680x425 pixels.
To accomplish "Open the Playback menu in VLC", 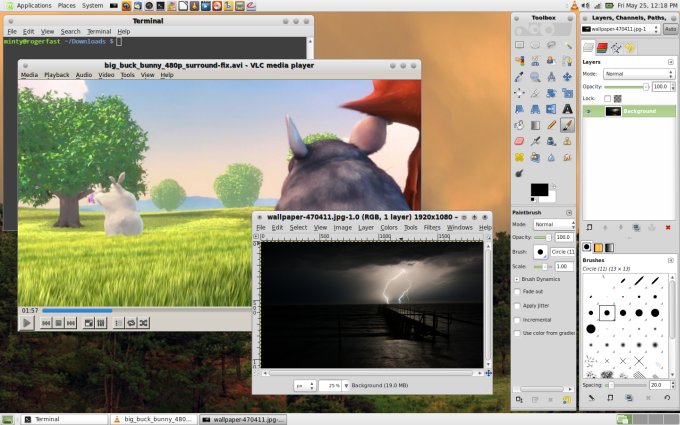I will (x=57, y=75).
